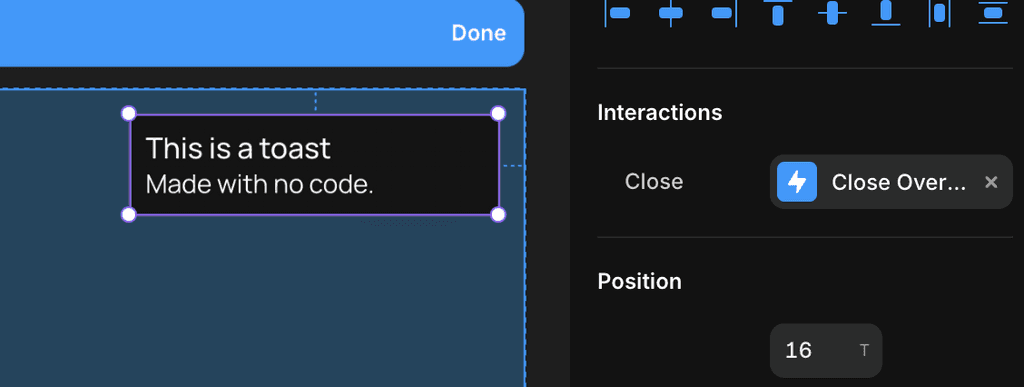This screenshot has height=387, width=1024.
Task: Focus the top position field showing 16
Action: pyautogui.click(x=826, y=350)
